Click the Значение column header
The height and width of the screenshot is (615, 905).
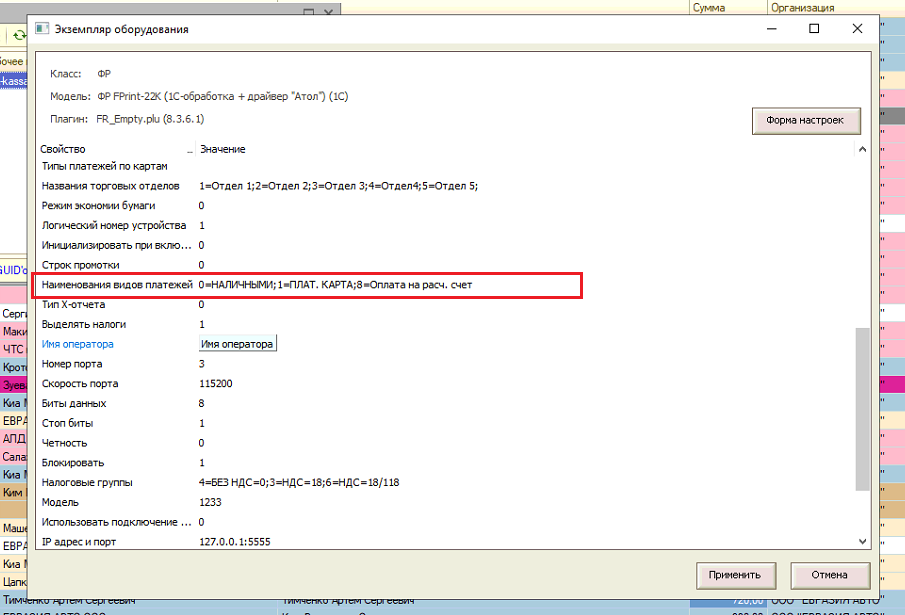coord(223,149)
